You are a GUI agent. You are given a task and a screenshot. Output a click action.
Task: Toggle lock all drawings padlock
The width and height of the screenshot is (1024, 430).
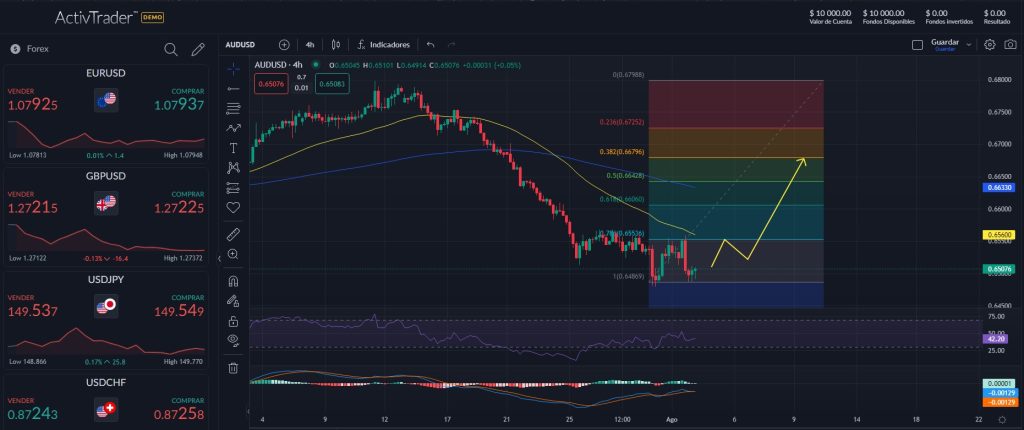[x=233, y=321]
